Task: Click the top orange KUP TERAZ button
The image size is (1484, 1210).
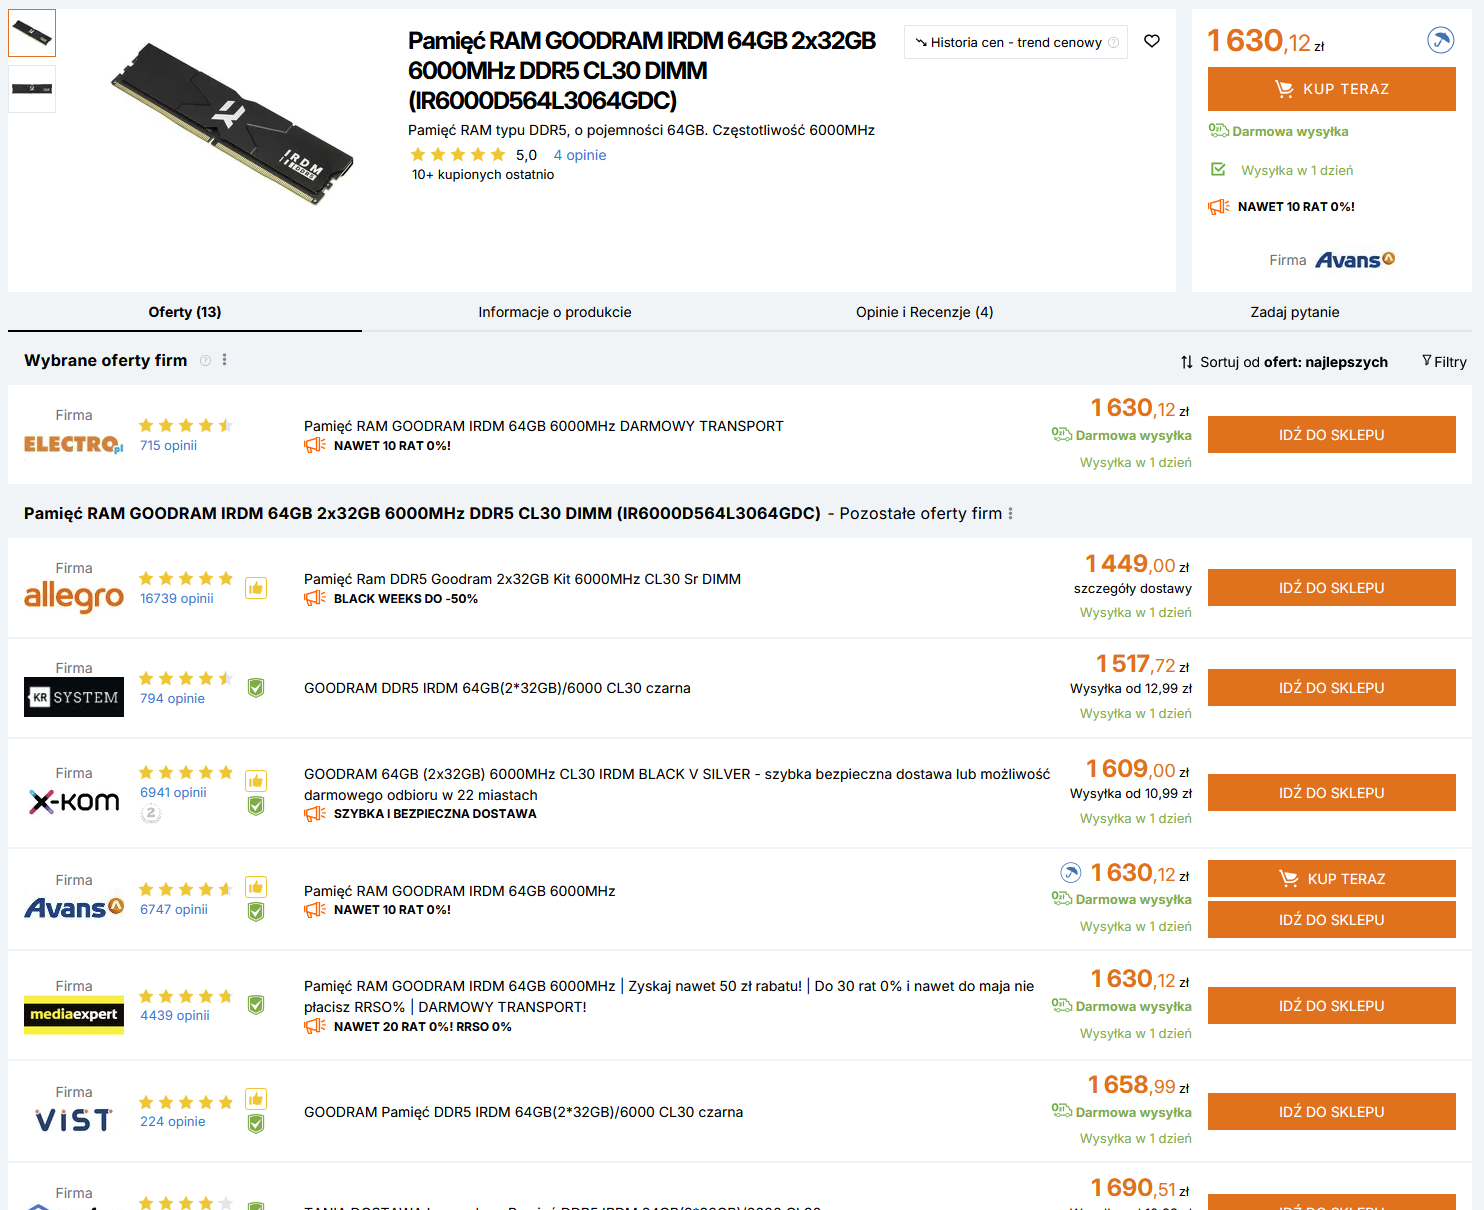Action: click(x=1331, y=89)
